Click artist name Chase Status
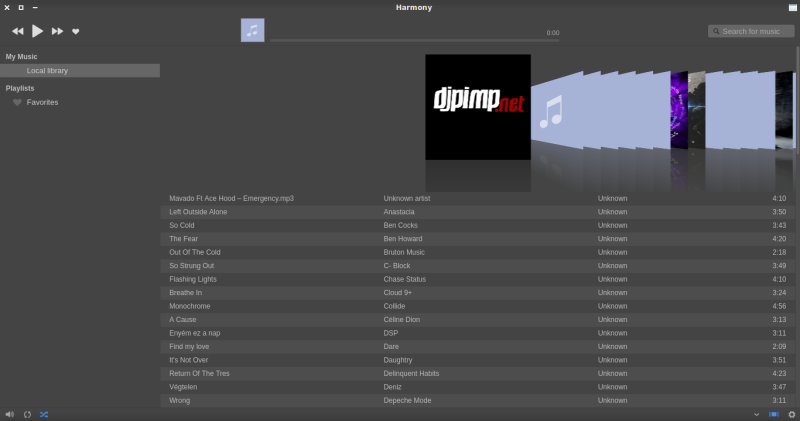800x421 pixels. [x=405, y=279]
